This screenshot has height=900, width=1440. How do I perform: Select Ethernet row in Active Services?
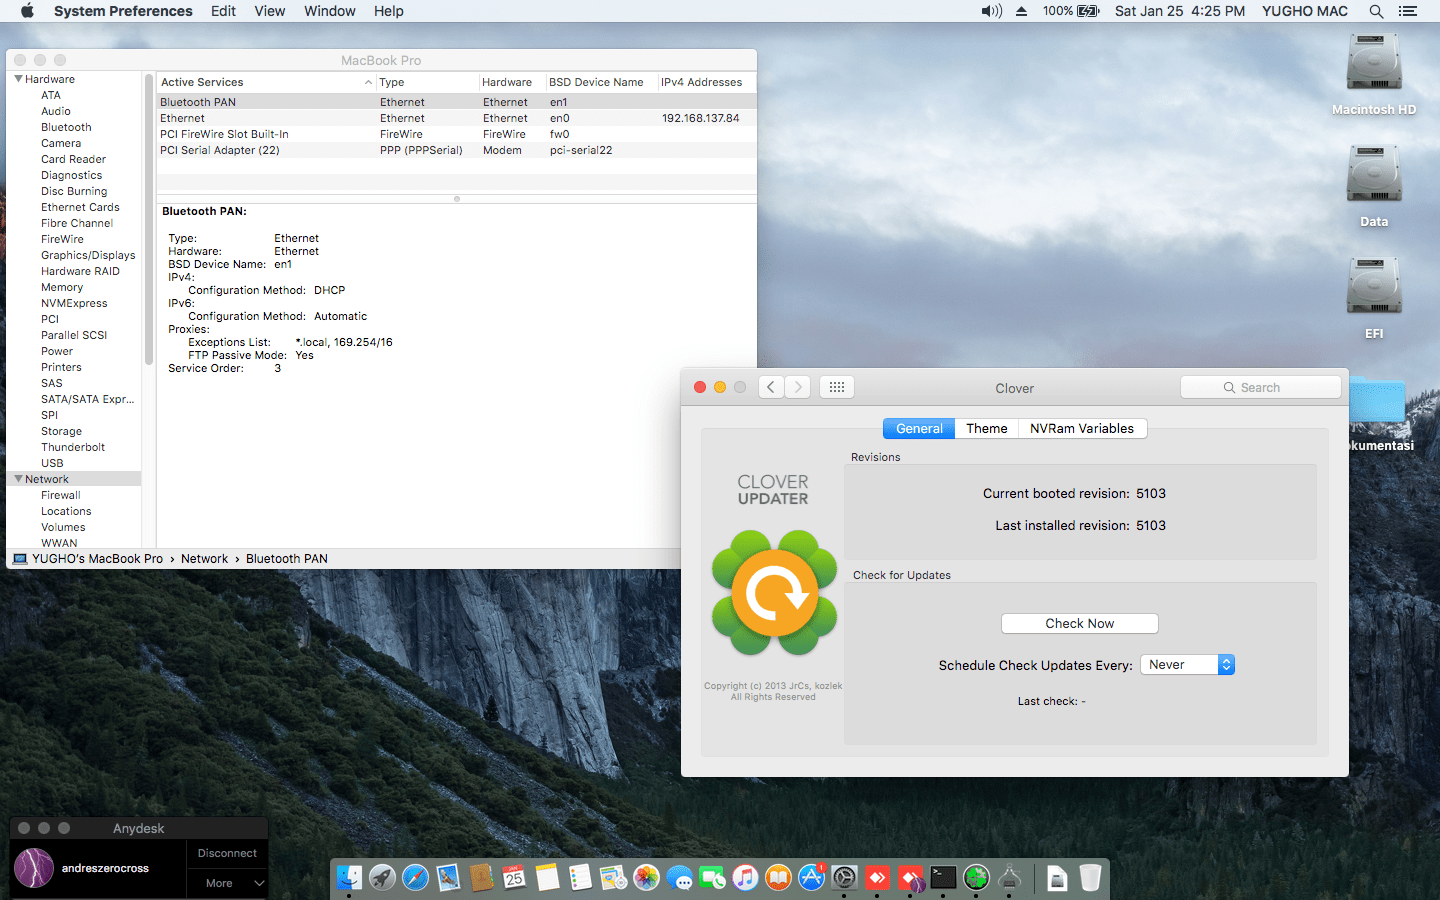[x=456, y=118]
